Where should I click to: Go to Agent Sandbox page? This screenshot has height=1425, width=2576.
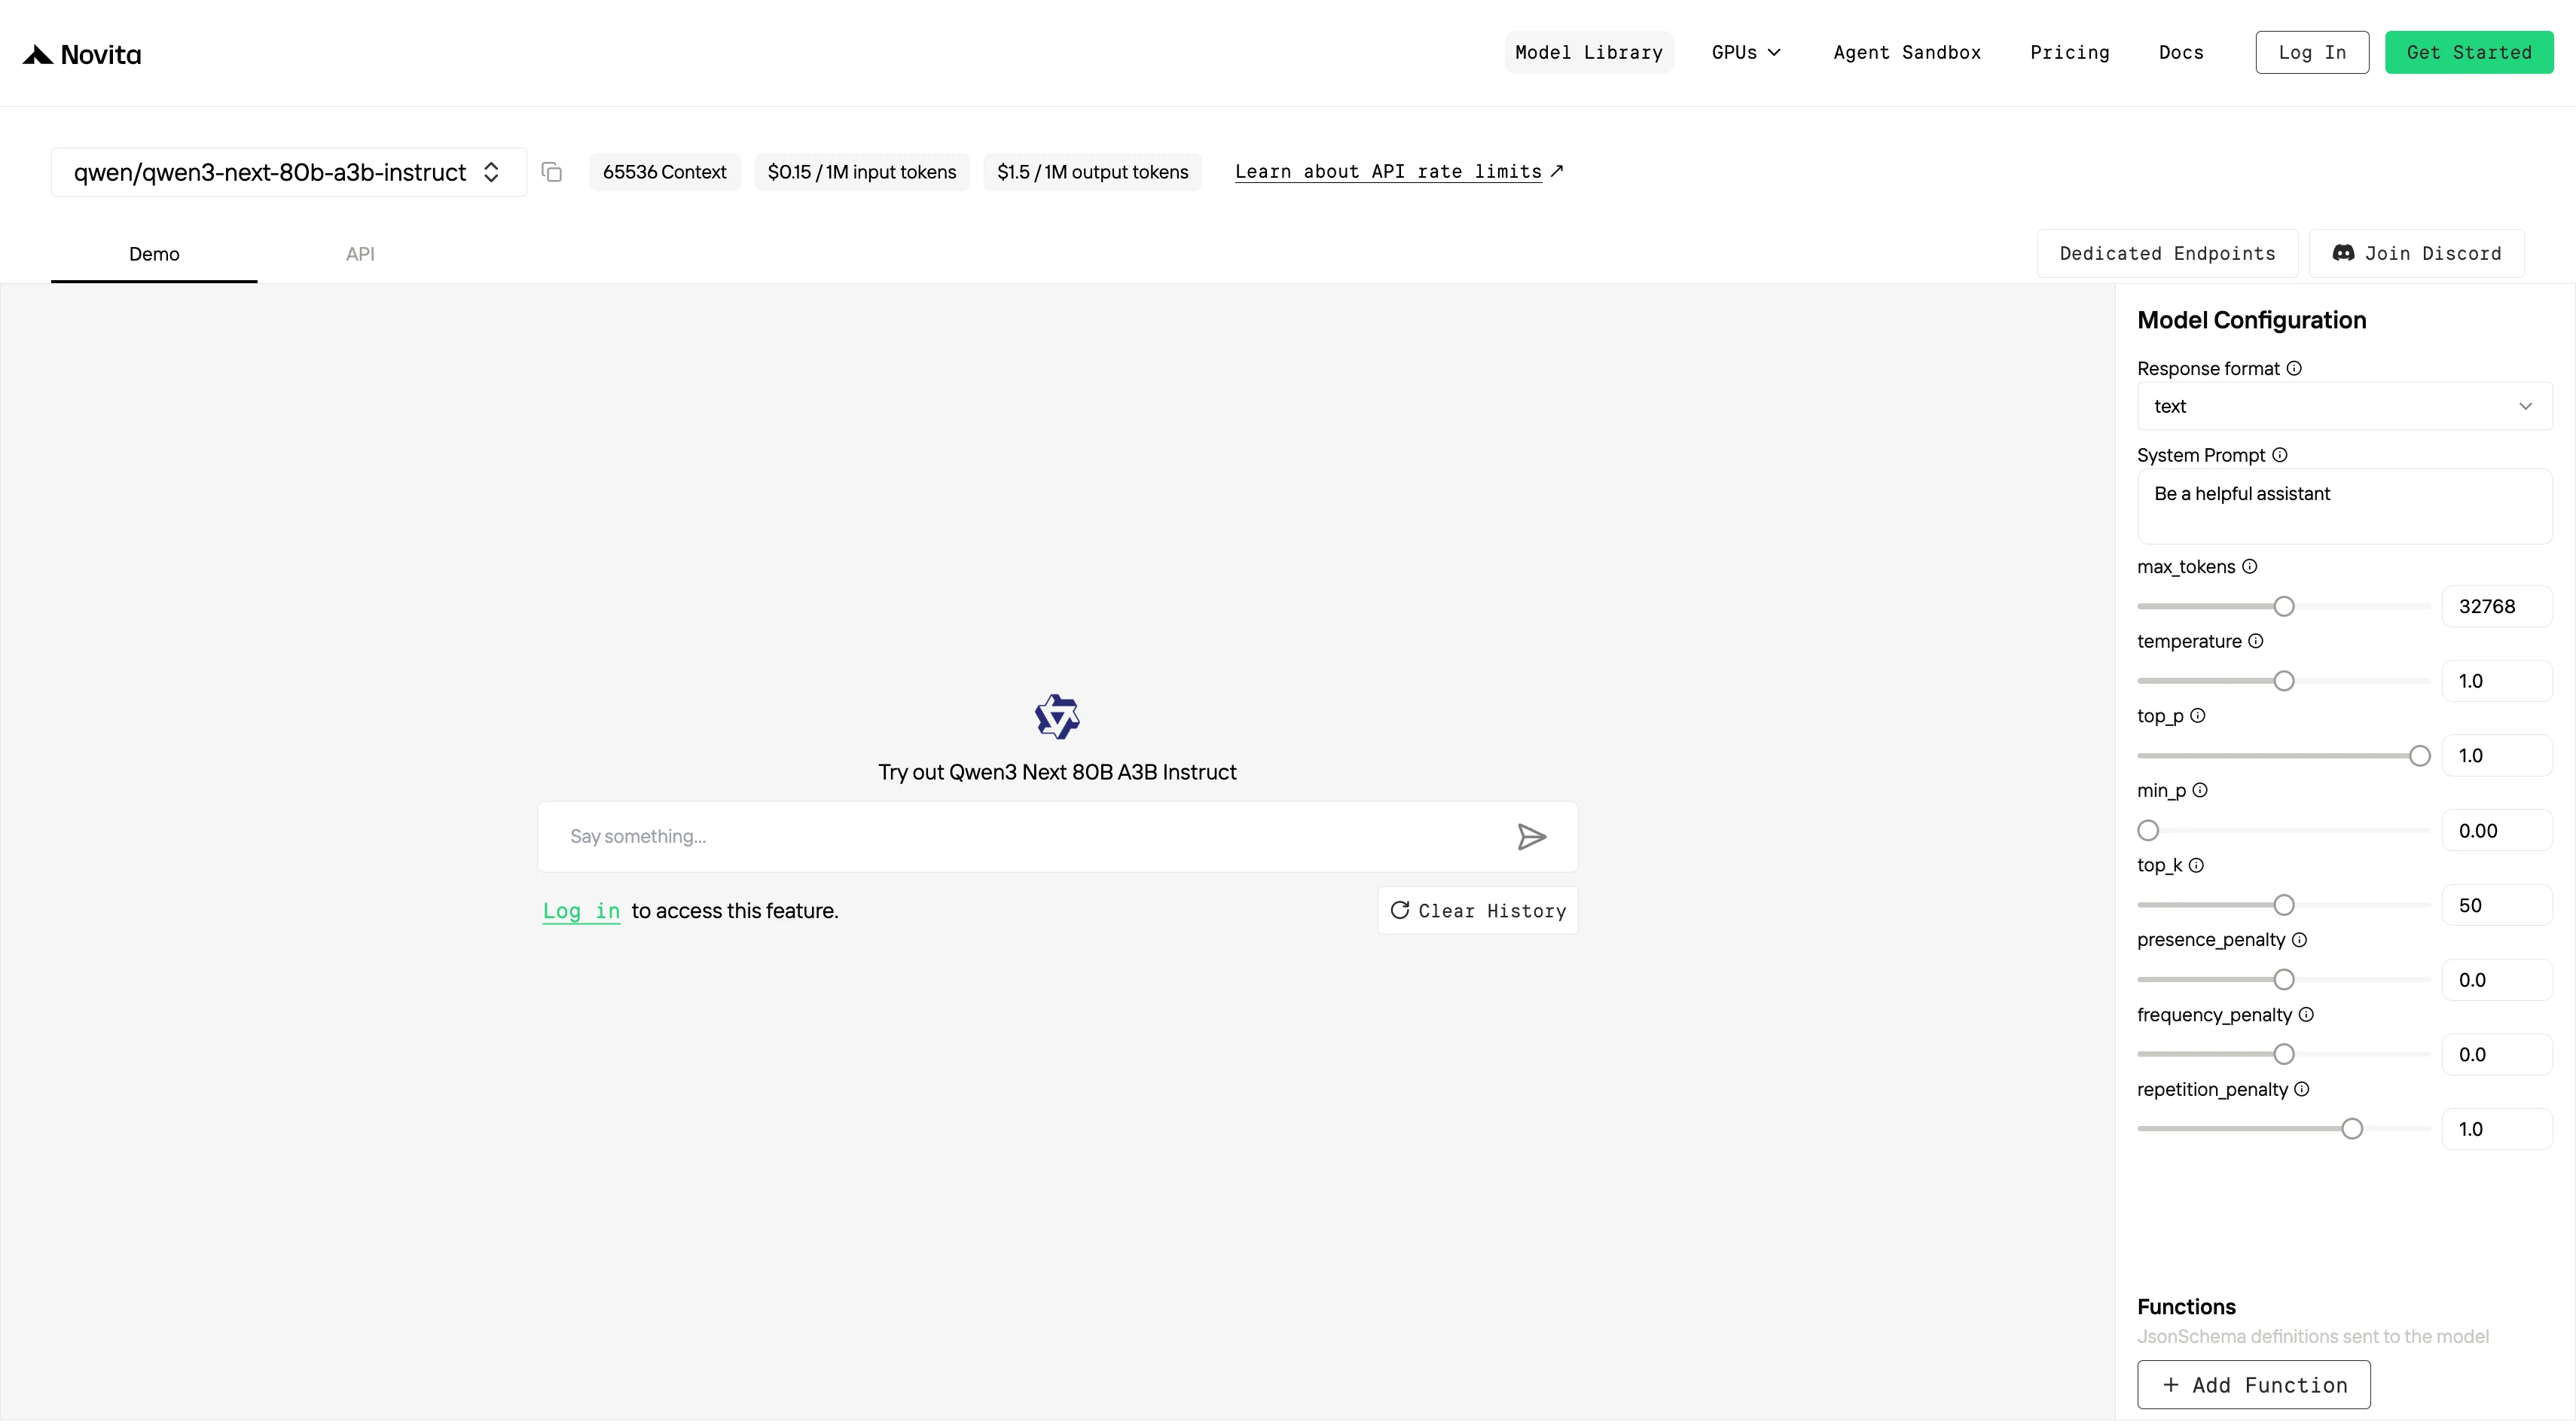point(1907,52)
